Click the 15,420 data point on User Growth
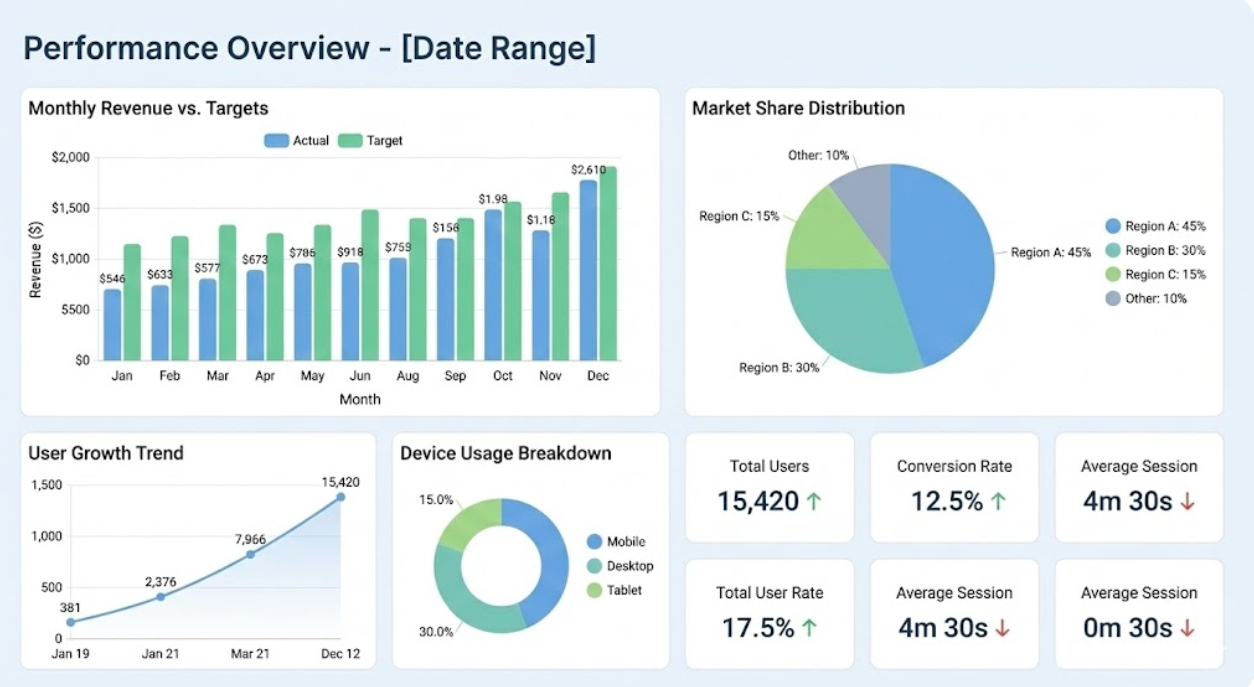The height and width of the screenshot is (687, 1254). 340,497
